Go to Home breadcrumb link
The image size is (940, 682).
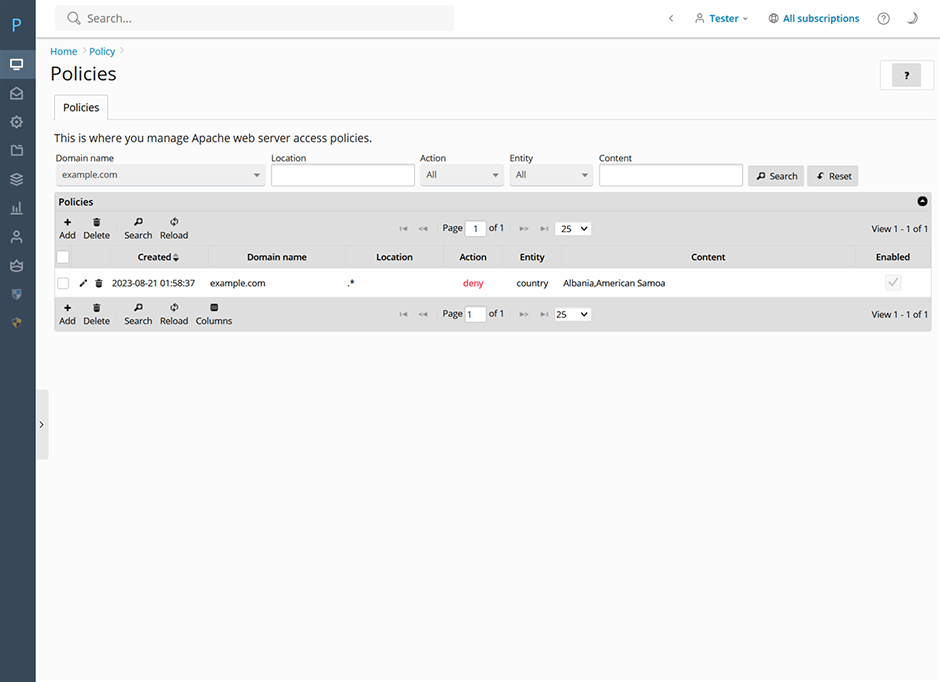(x=64, y=51)
